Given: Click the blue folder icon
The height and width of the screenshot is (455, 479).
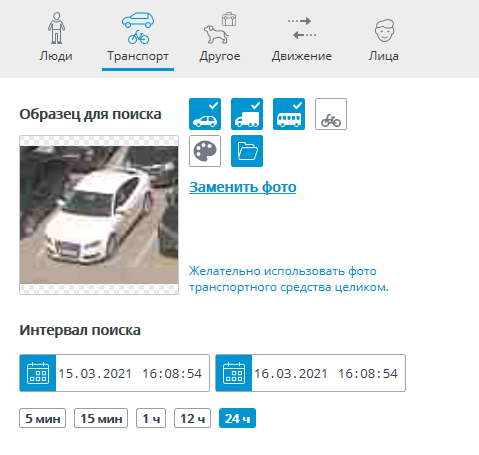Looking at the screenshot, I should click(x=247, y=151).
